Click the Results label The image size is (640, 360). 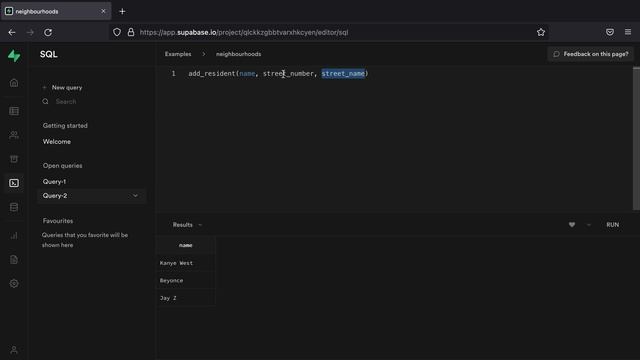182,225
